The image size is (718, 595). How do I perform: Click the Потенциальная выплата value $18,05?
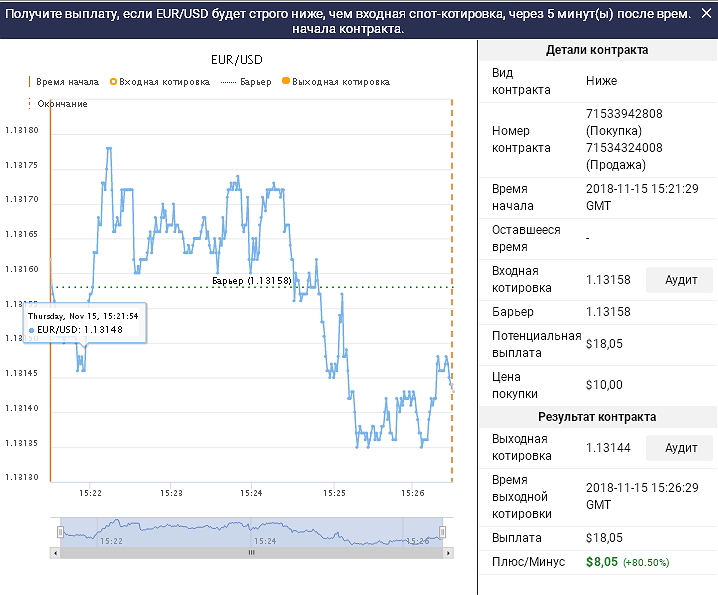(x=604, y=344)
